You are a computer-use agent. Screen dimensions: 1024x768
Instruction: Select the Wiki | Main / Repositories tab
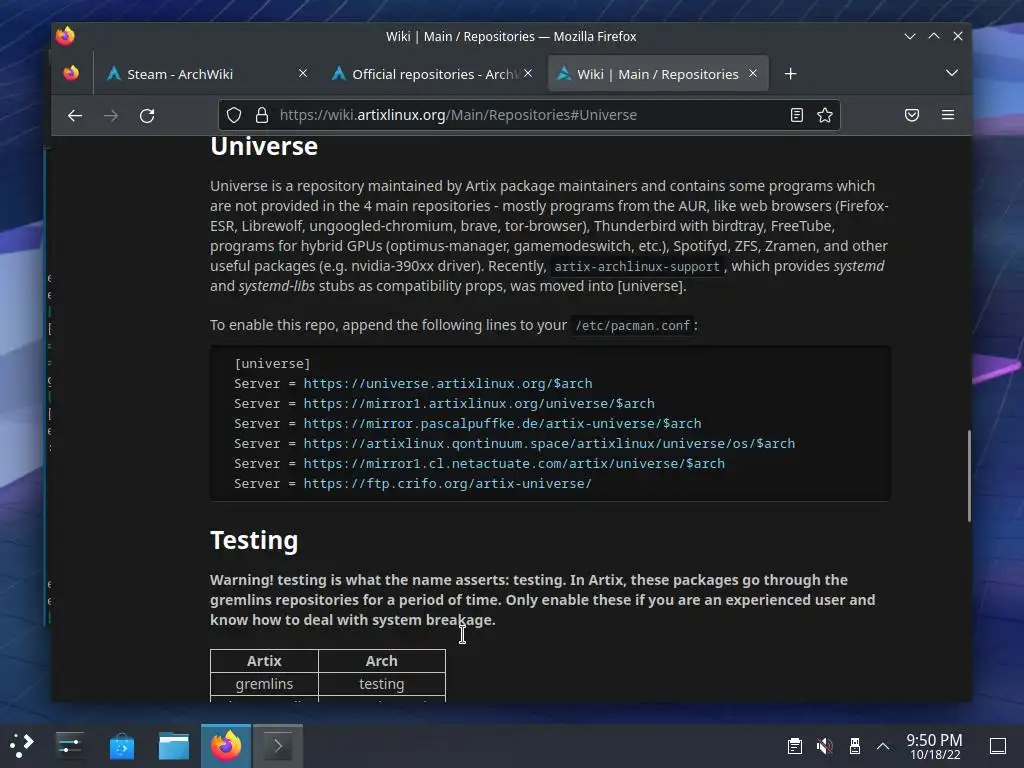658,74
